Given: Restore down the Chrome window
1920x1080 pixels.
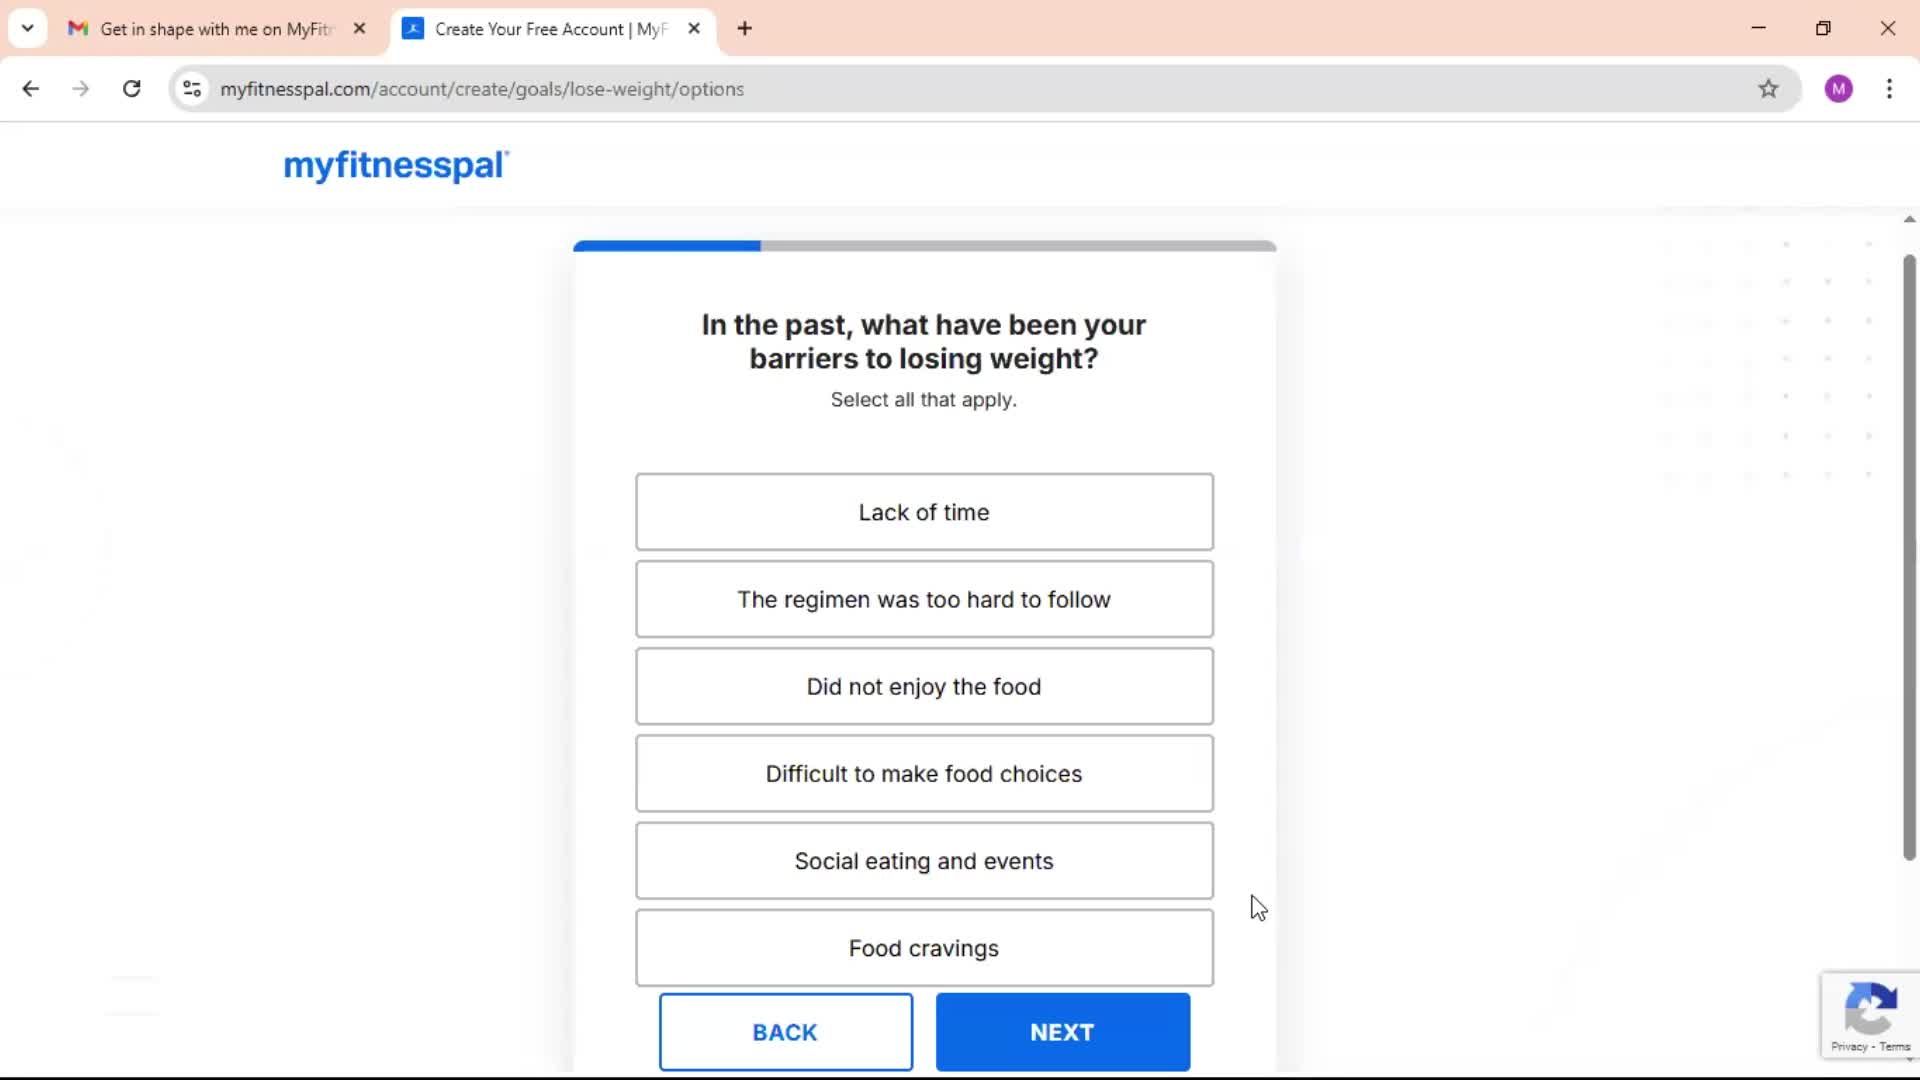Looking at the screenshot, I should point(1823,28).
